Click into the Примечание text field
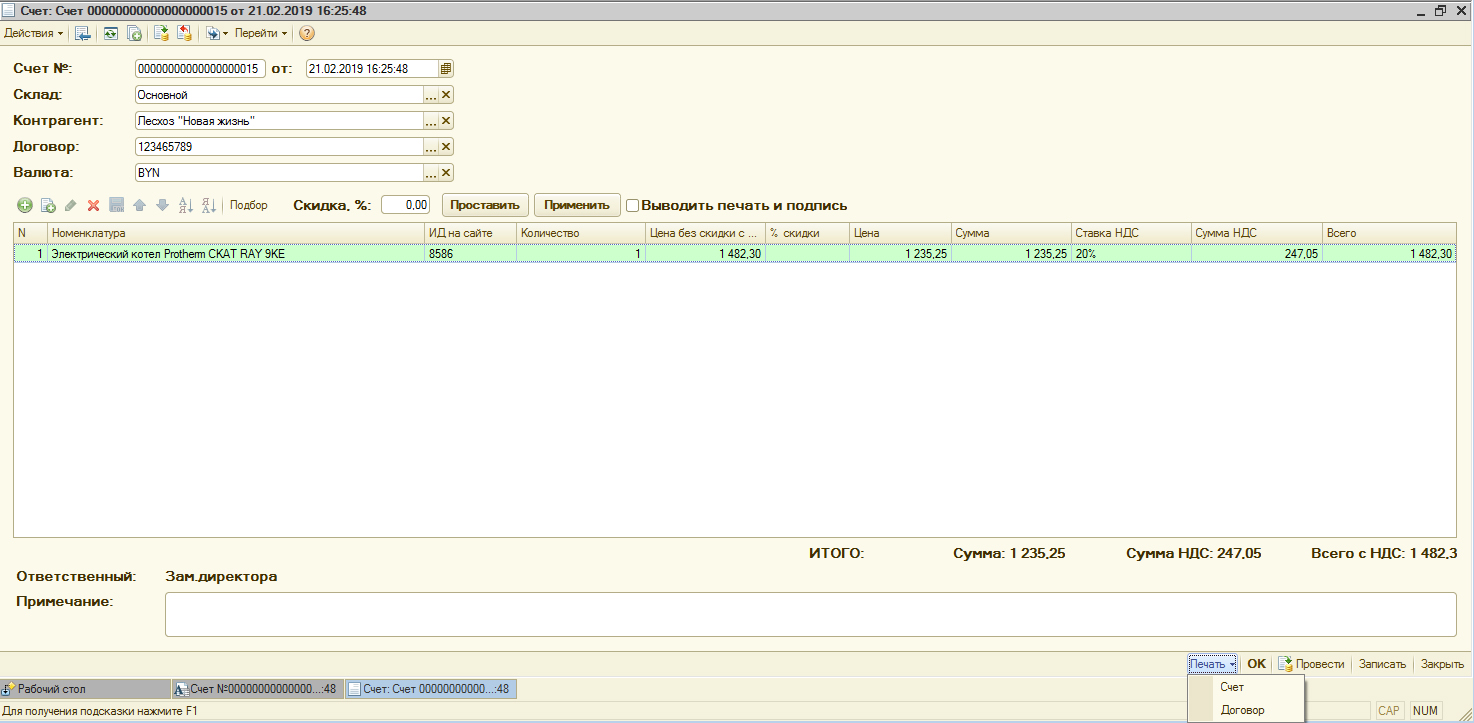The height and width of the screenshot is (723, 1474). tap(810, 614)
